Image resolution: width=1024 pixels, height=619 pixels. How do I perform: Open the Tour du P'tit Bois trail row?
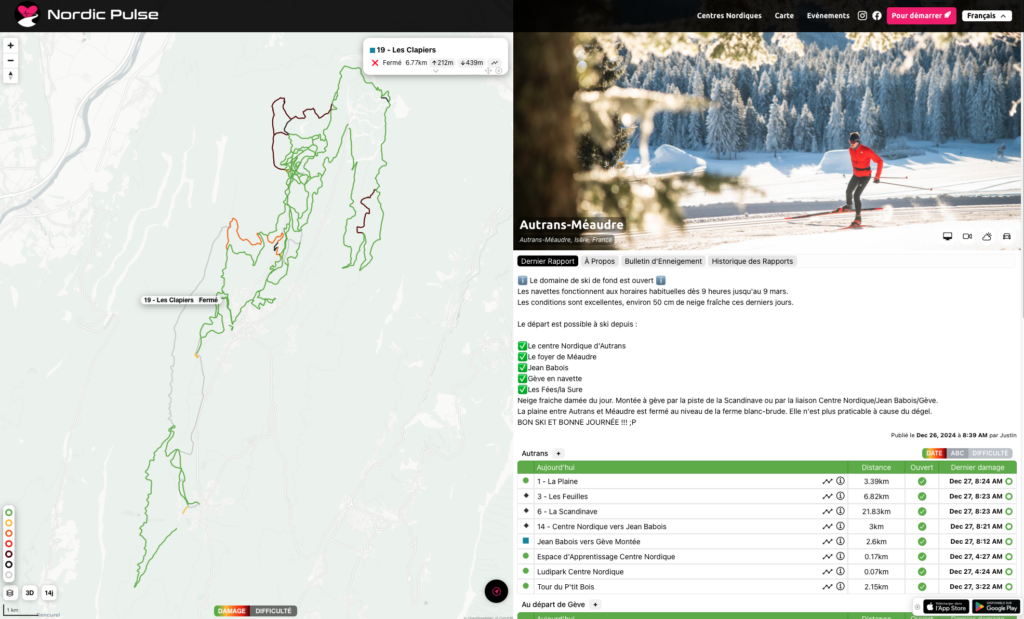click(x=767, y=586)
